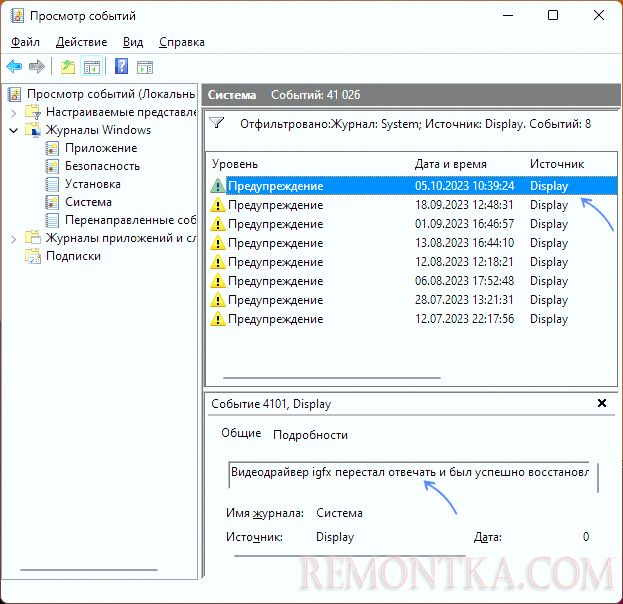Open the Вид menu
This screenshot has width=623, height=604.
(133, 42)
